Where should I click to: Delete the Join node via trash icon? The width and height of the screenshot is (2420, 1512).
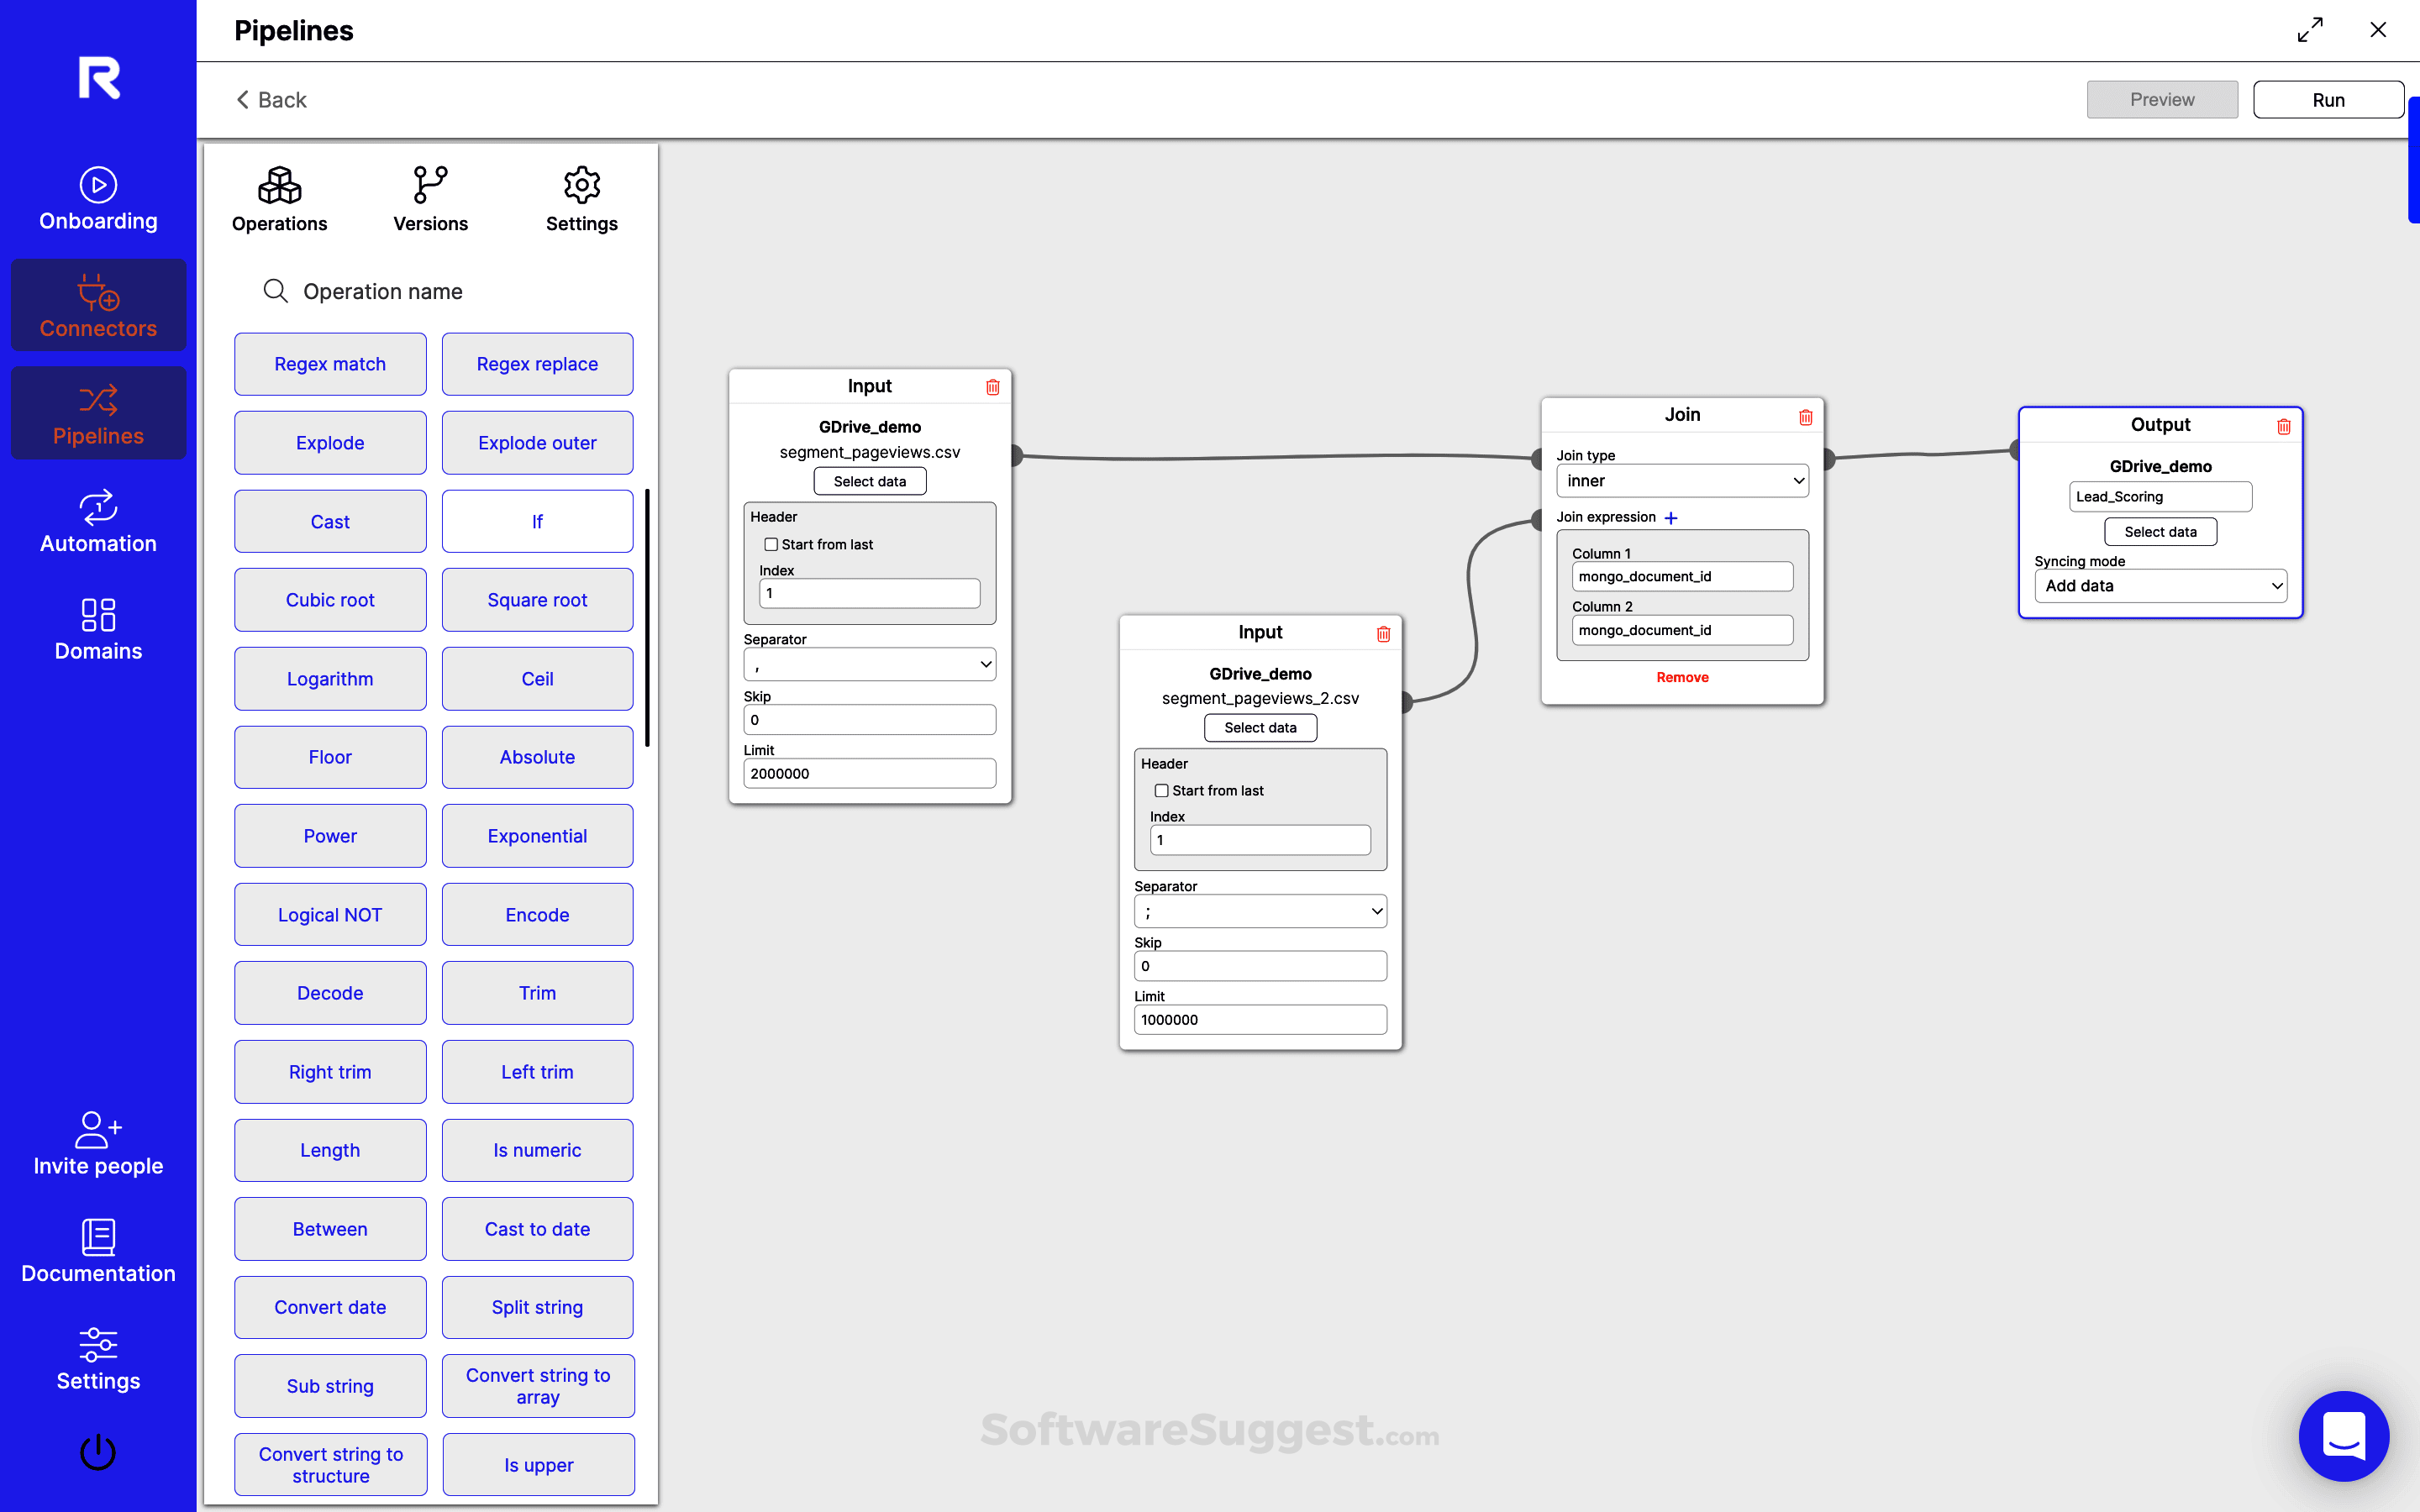tap(1806, 417)
